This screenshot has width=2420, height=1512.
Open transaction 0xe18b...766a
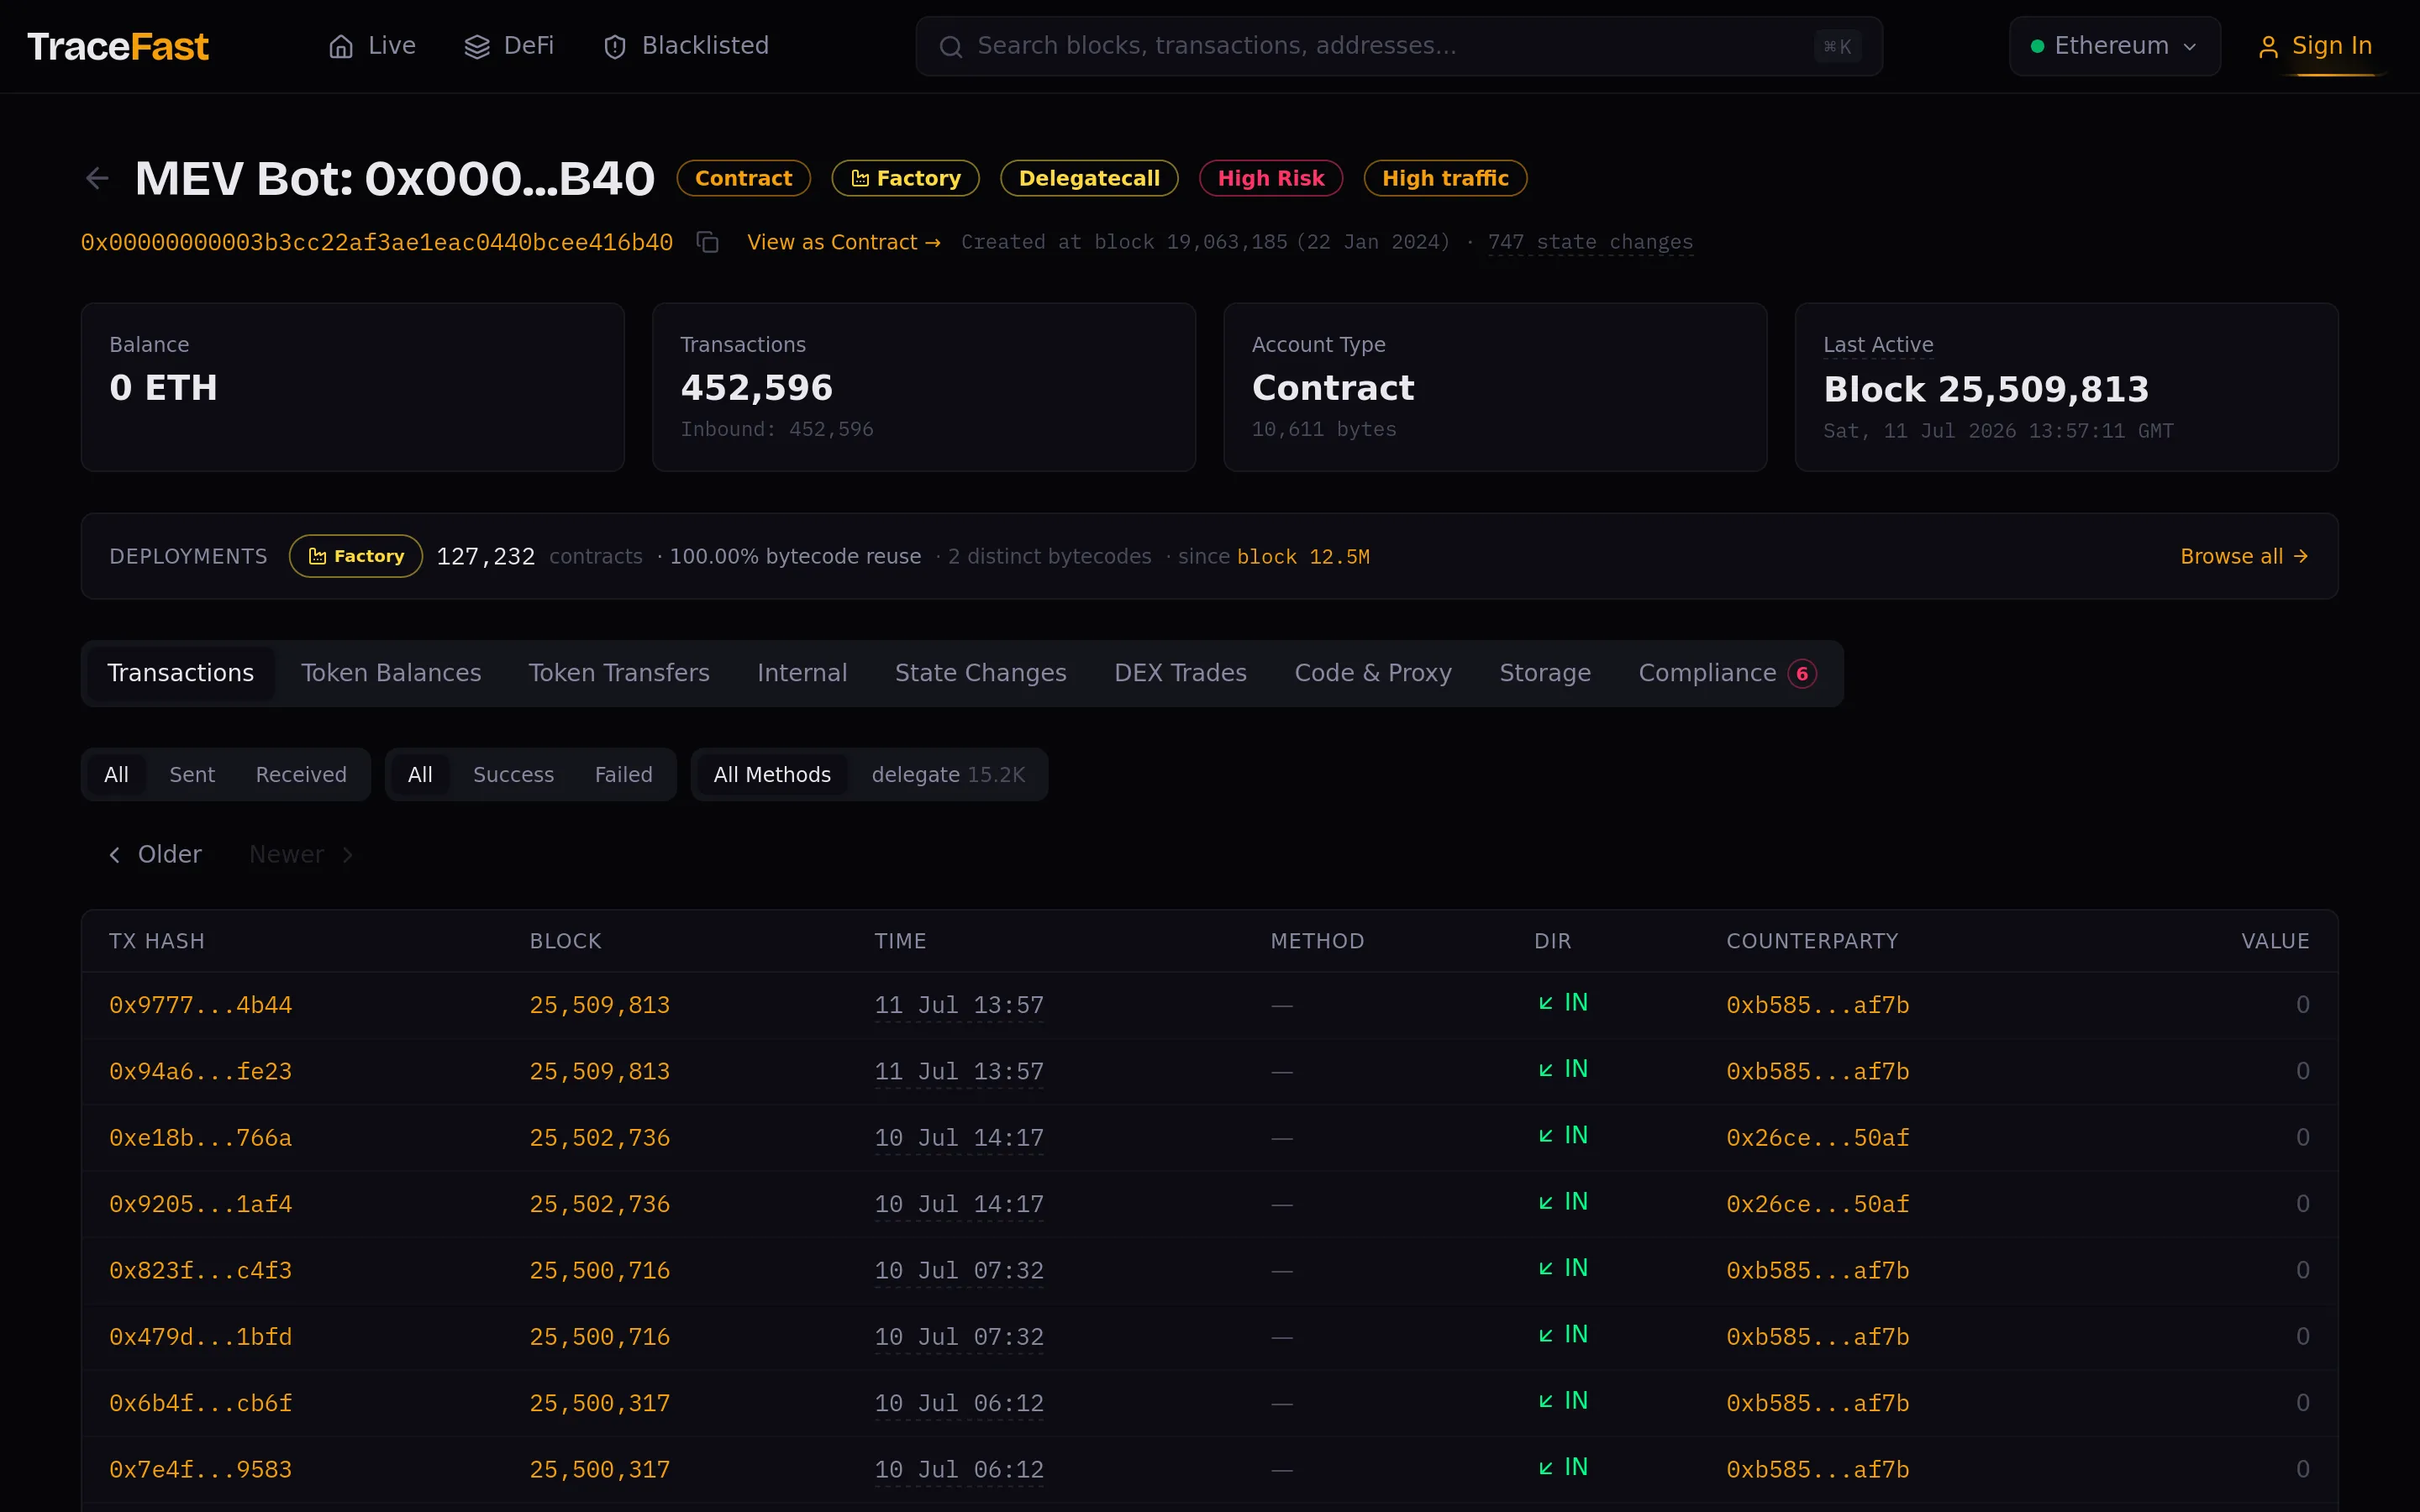200,1138
